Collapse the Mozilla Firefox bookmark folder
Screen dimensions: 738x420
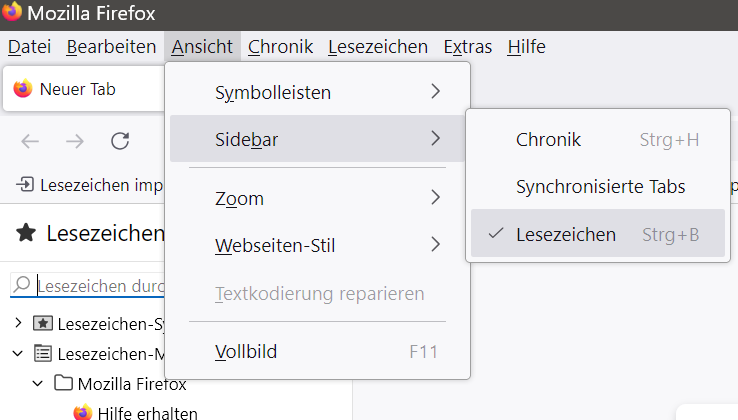tap(38, 383)
